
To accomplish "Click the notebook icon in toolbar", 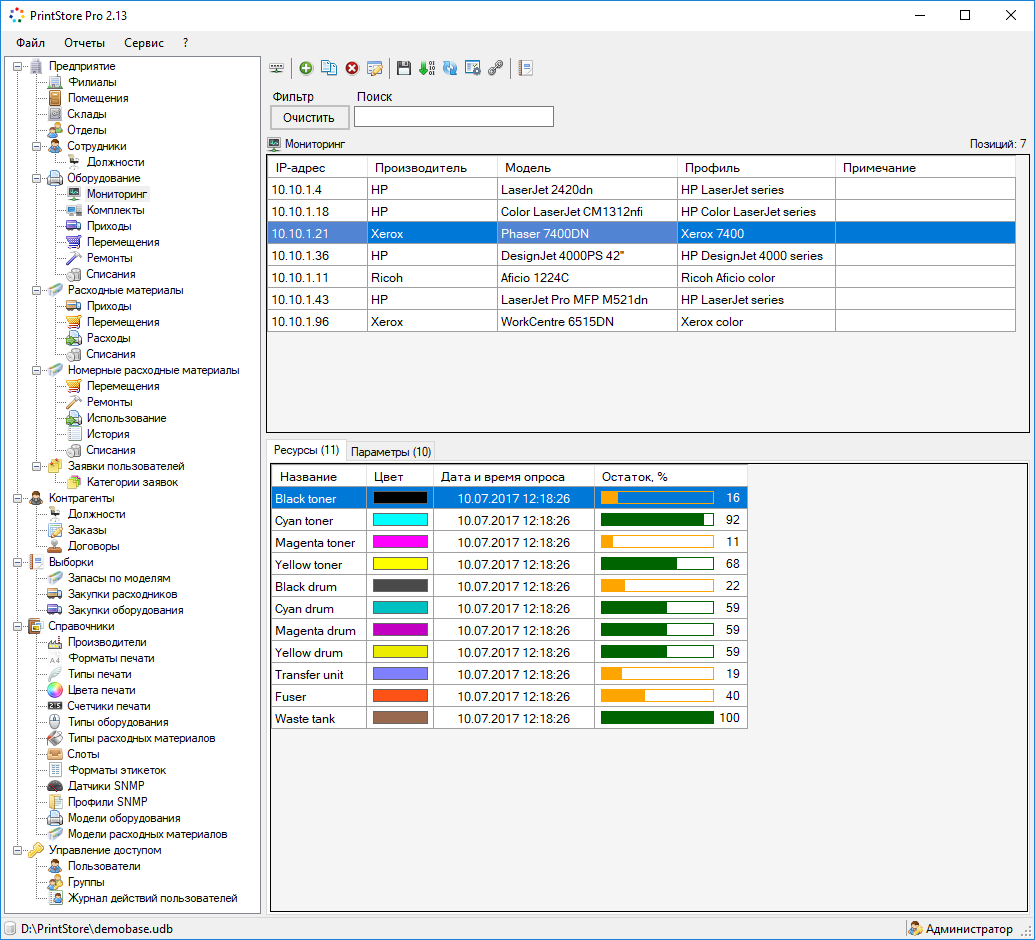I will (525, 68).
